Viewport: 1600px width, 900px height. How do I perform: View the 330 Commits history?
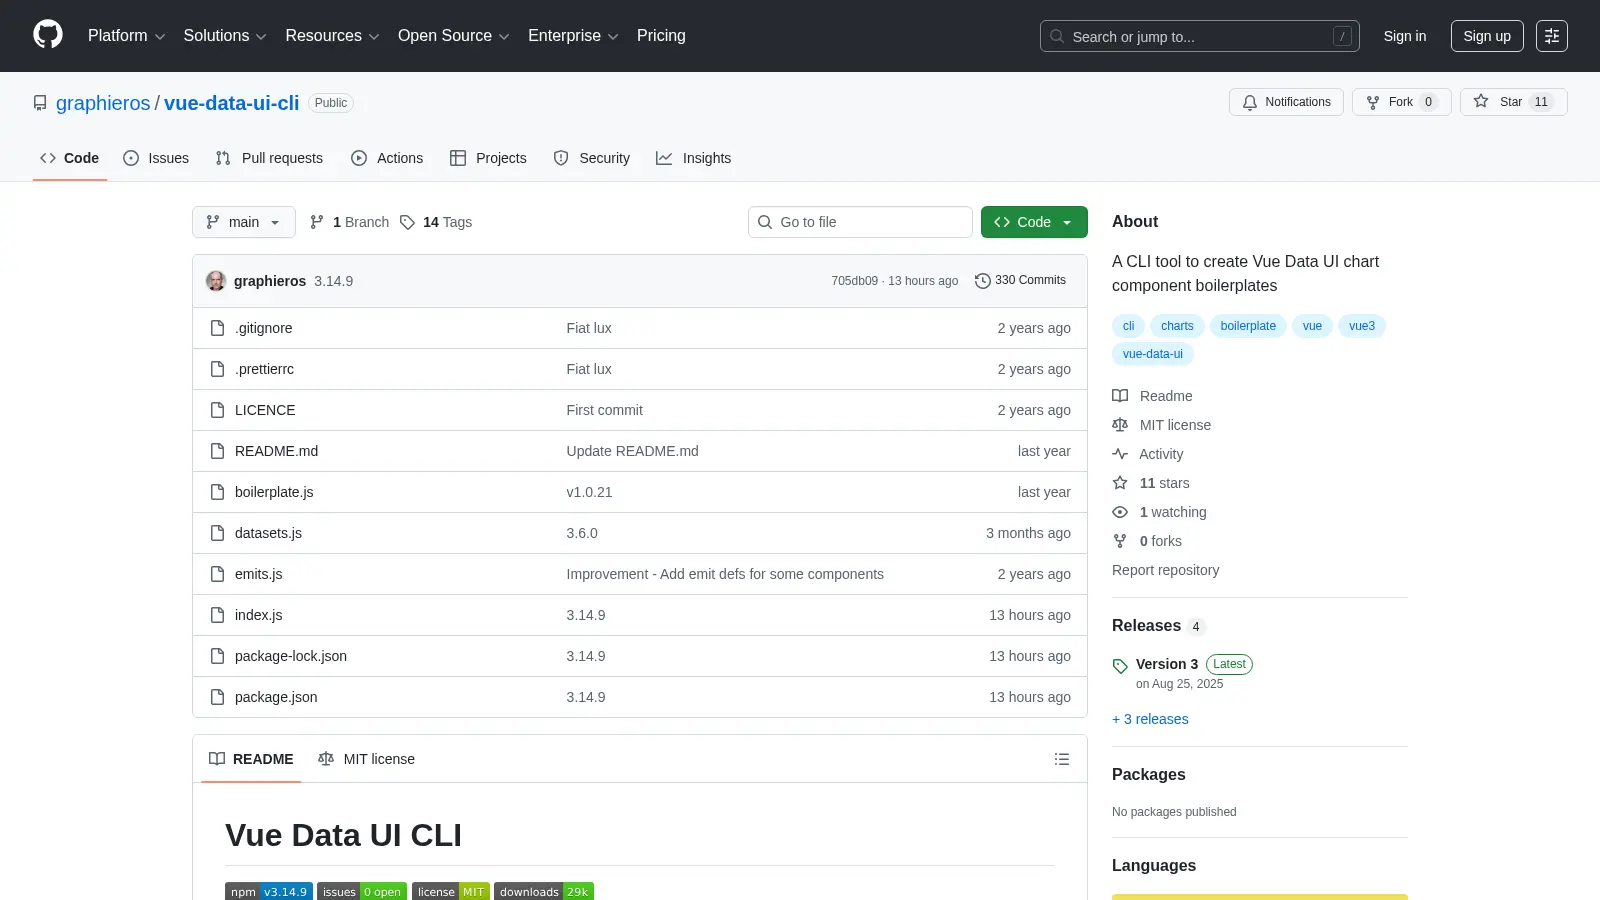click(x=1020, y=281)
